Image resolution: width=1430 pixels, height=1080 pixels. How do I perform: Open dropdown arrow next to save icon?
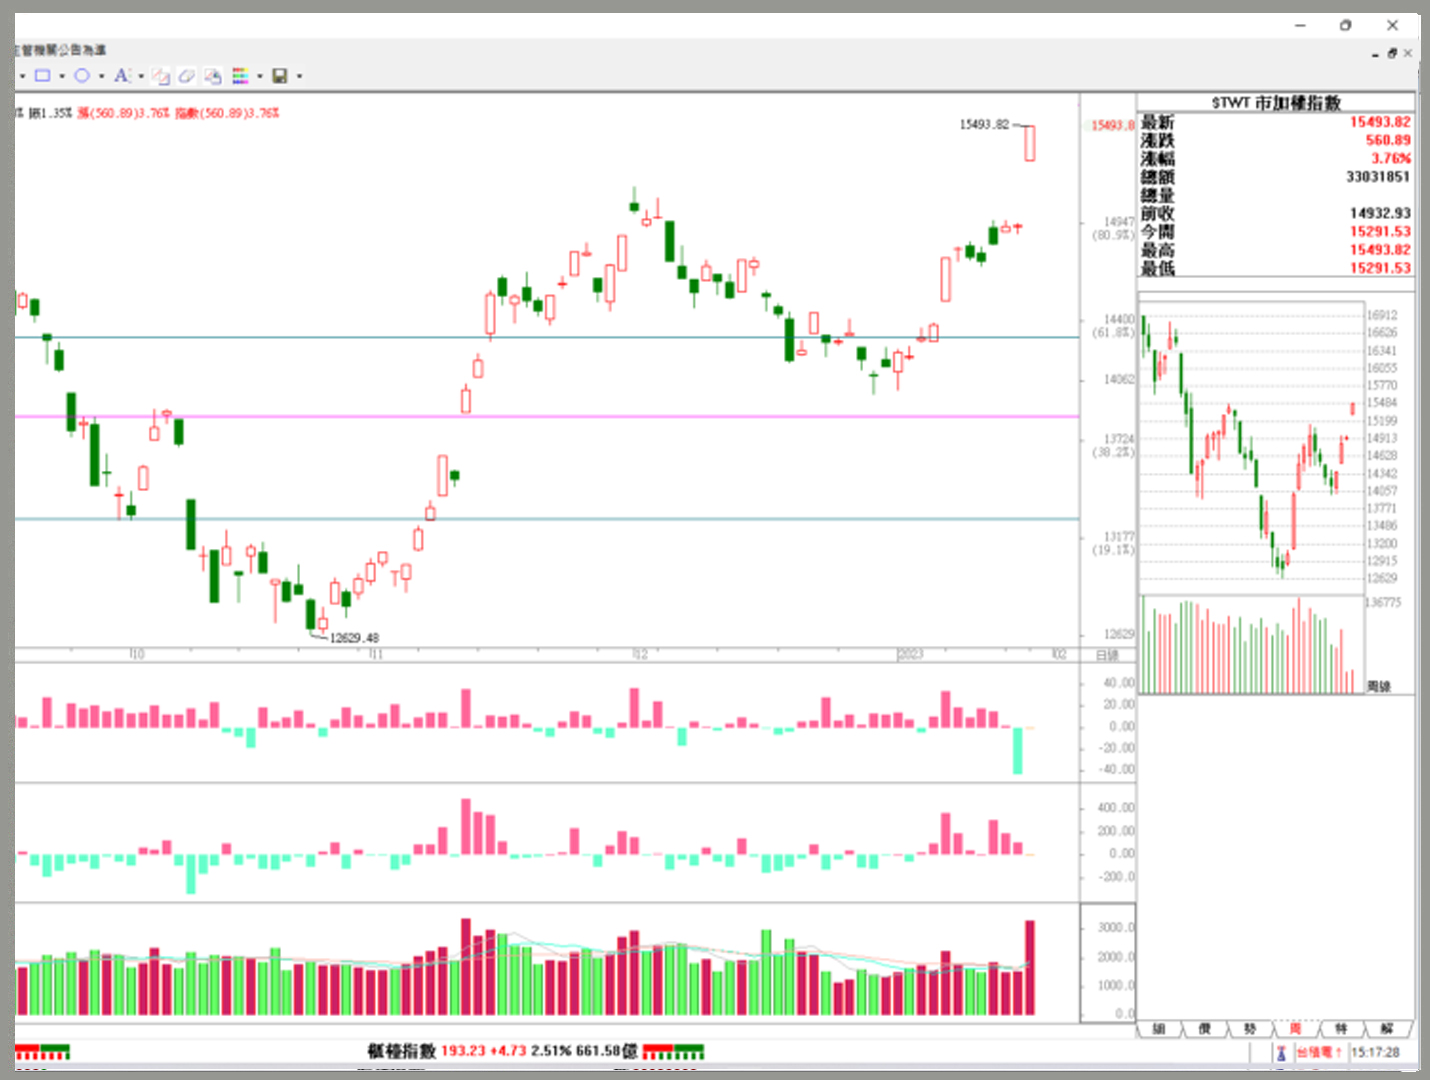pos(299,76)
